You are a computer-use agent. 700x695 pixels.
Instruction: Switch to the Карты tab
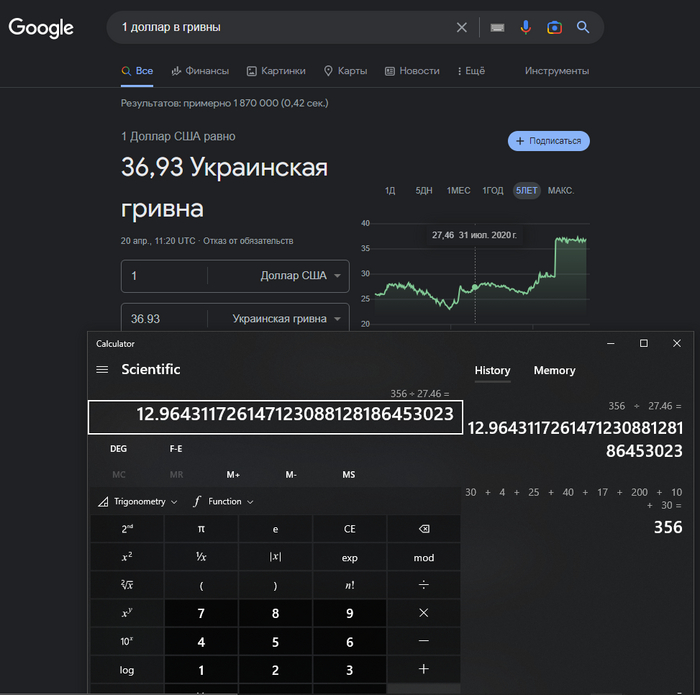tap(346, 71)
